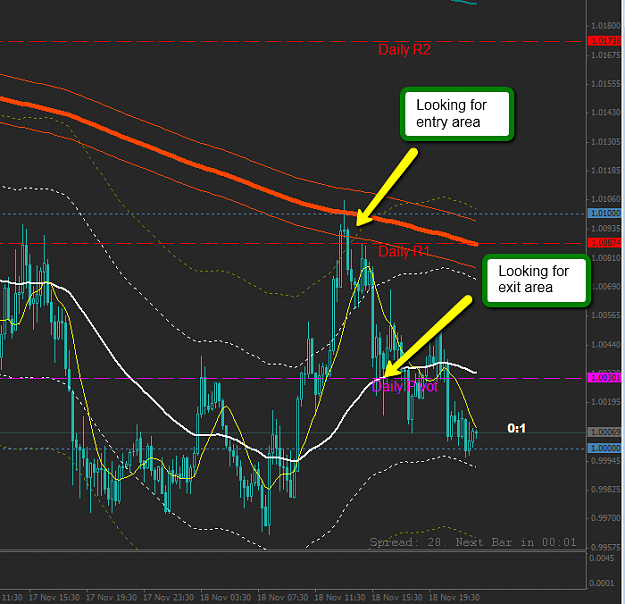Click the 1.00565 price axis label
The height and width of the screenshot is (604, 625).
tap(605, 315)
